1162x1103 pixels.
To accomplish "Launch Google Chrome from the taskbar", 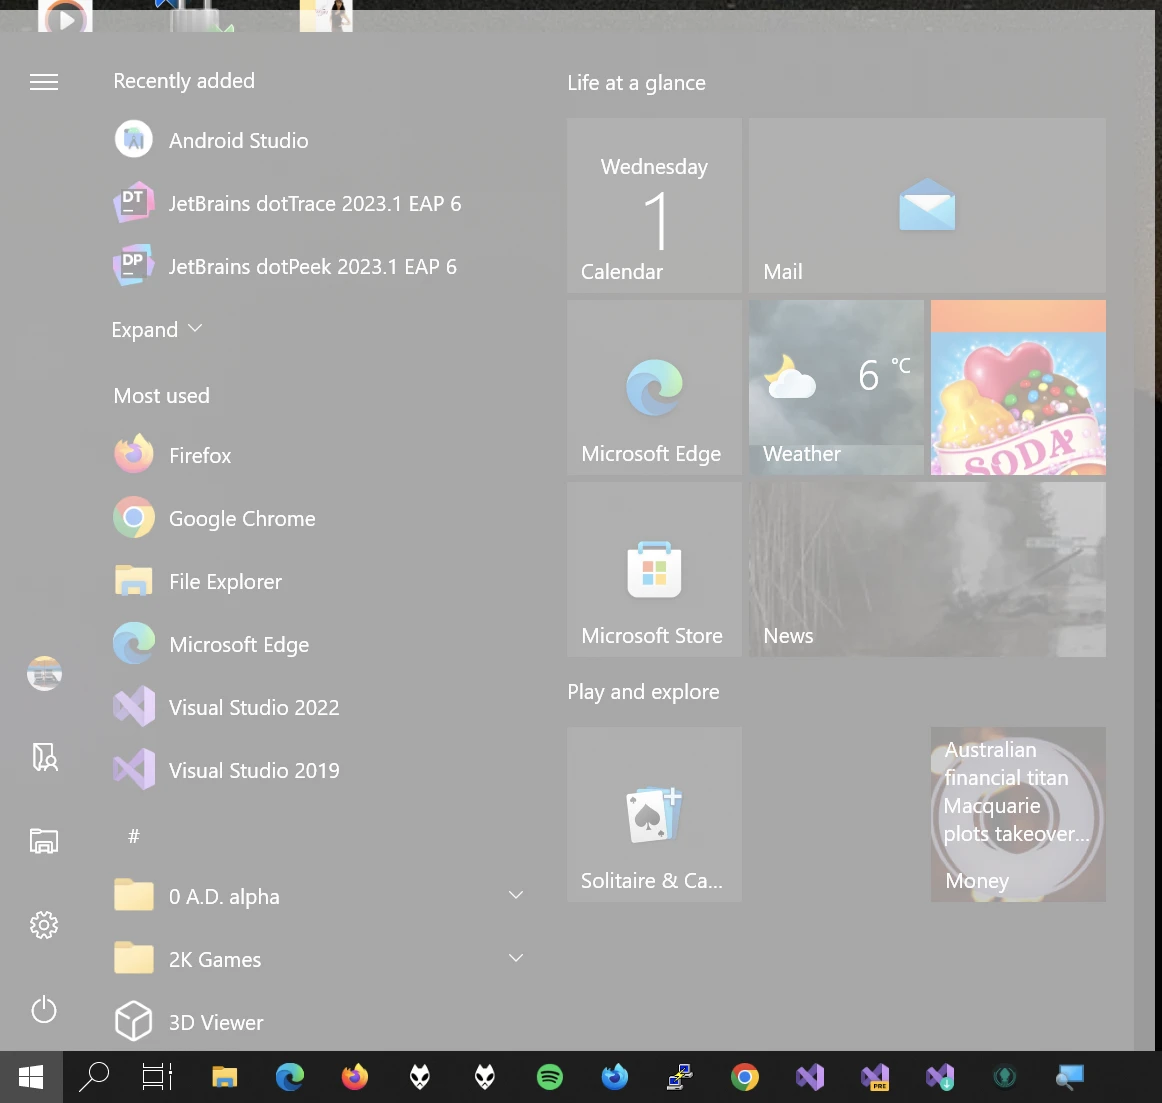I will (x=744, y=1077).
